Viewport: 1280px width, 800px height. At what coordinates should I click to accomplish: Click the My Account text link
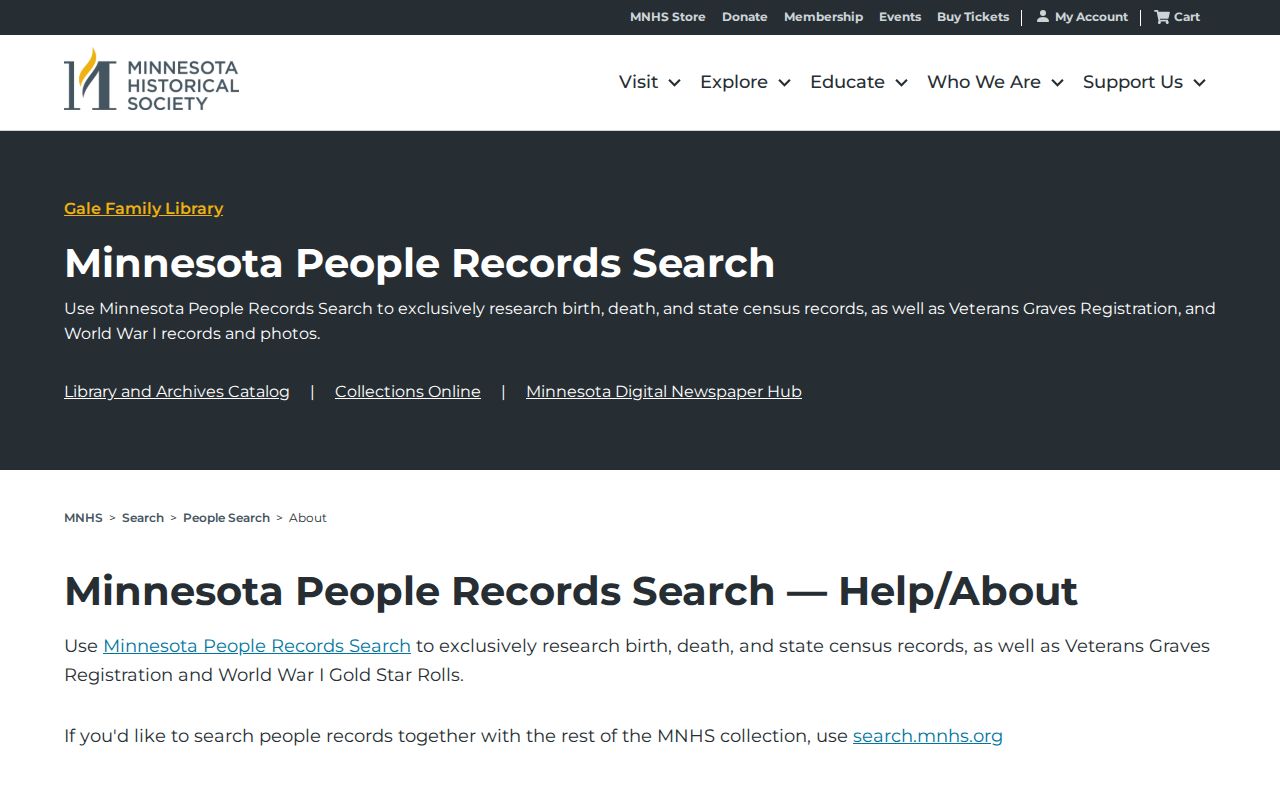1091,17
